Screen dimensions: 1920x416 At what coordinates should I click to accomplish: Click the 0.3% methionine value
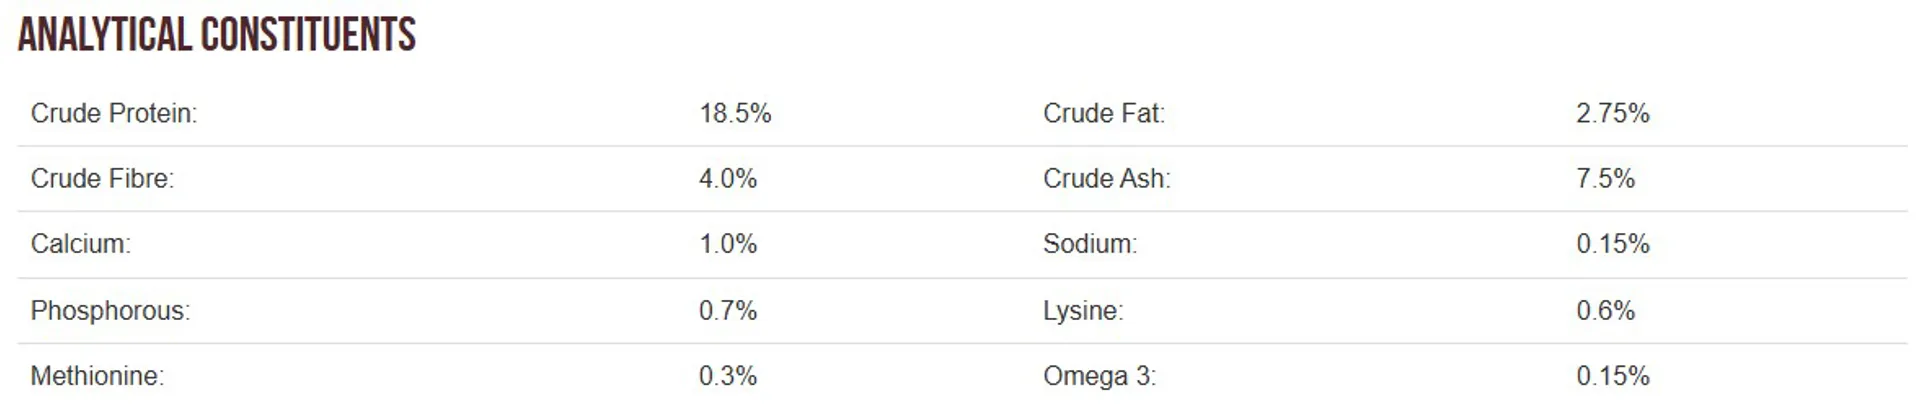pyautogui.click(x=728, y=376)
